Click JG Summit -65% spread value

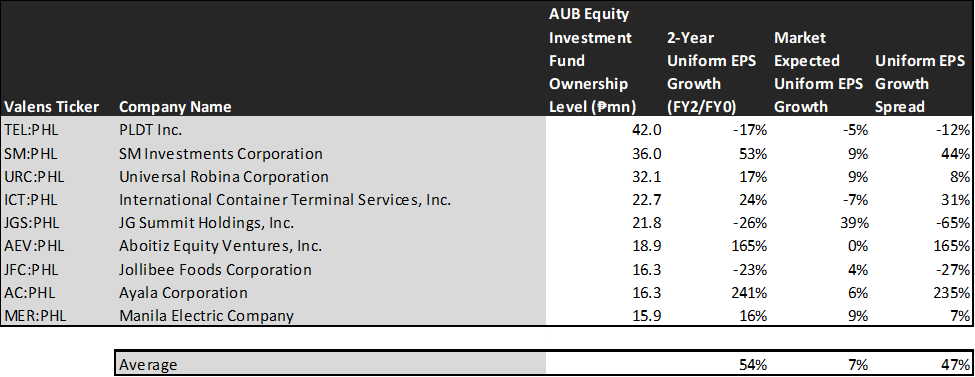point(954,223)
